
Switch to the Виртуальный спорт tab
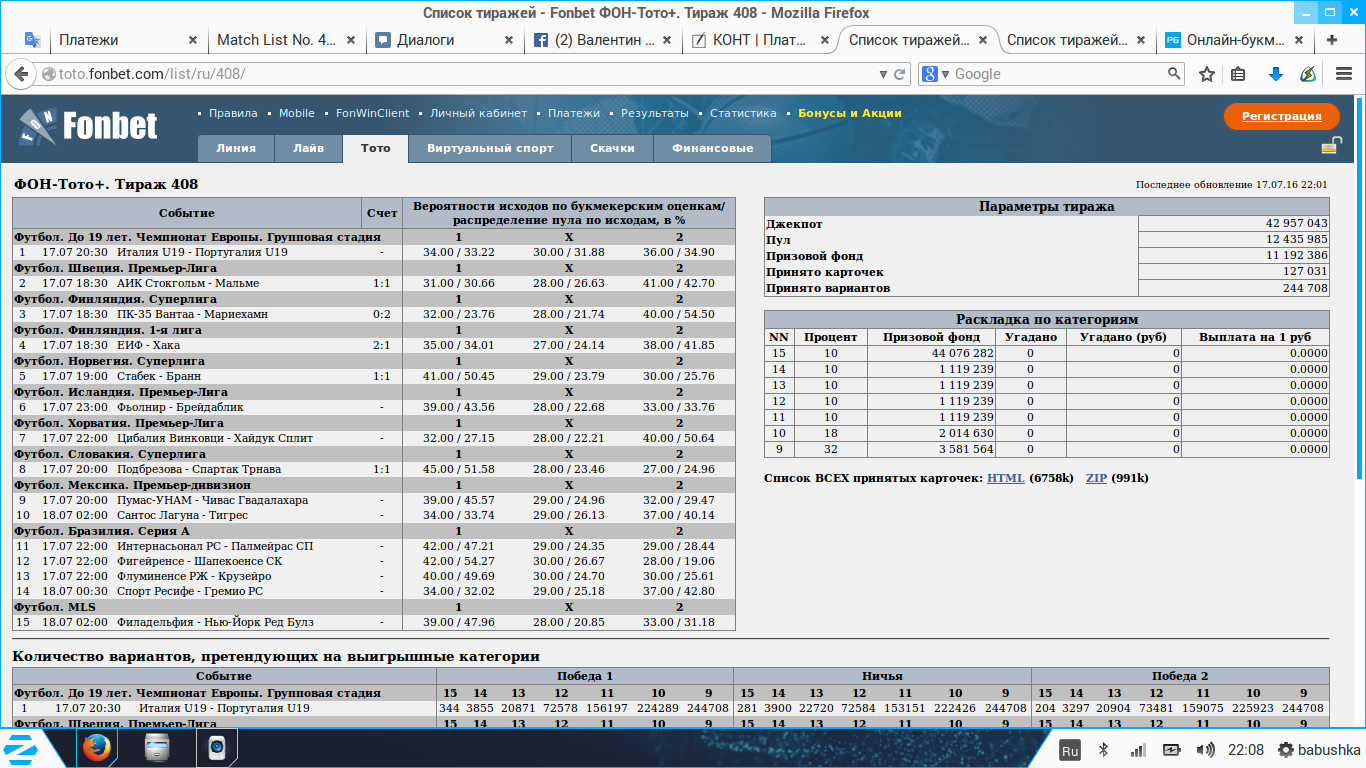490,148
